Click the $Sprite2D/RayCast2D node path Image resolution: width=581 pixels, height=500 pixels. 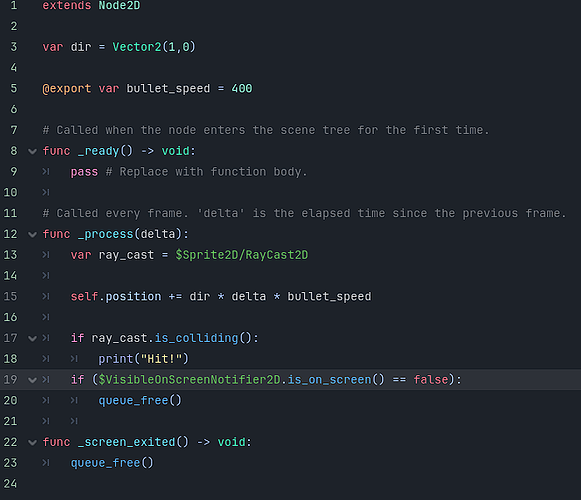click(242, 255)
